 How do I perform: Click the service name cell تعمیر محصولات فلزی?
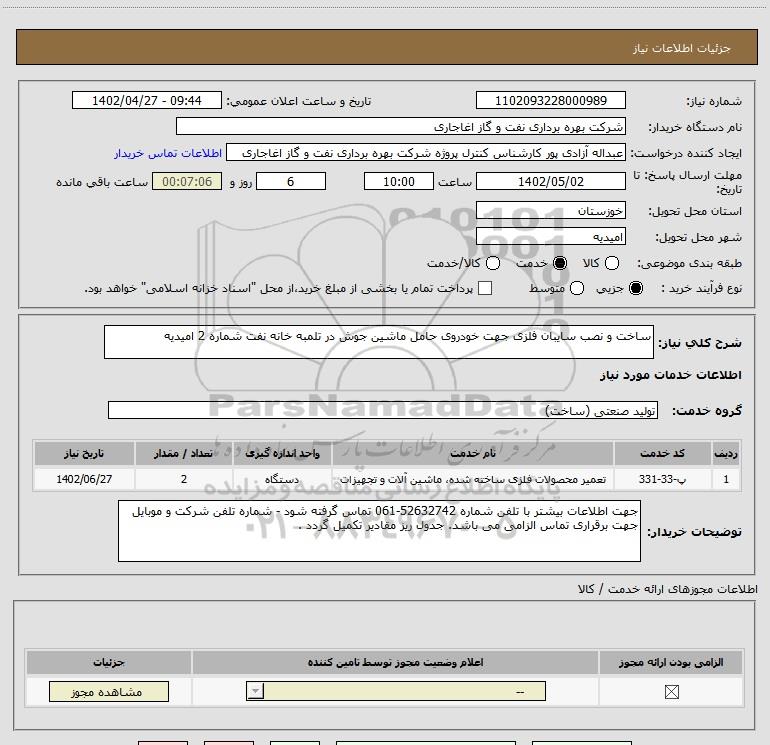click(x=472, y=479)
